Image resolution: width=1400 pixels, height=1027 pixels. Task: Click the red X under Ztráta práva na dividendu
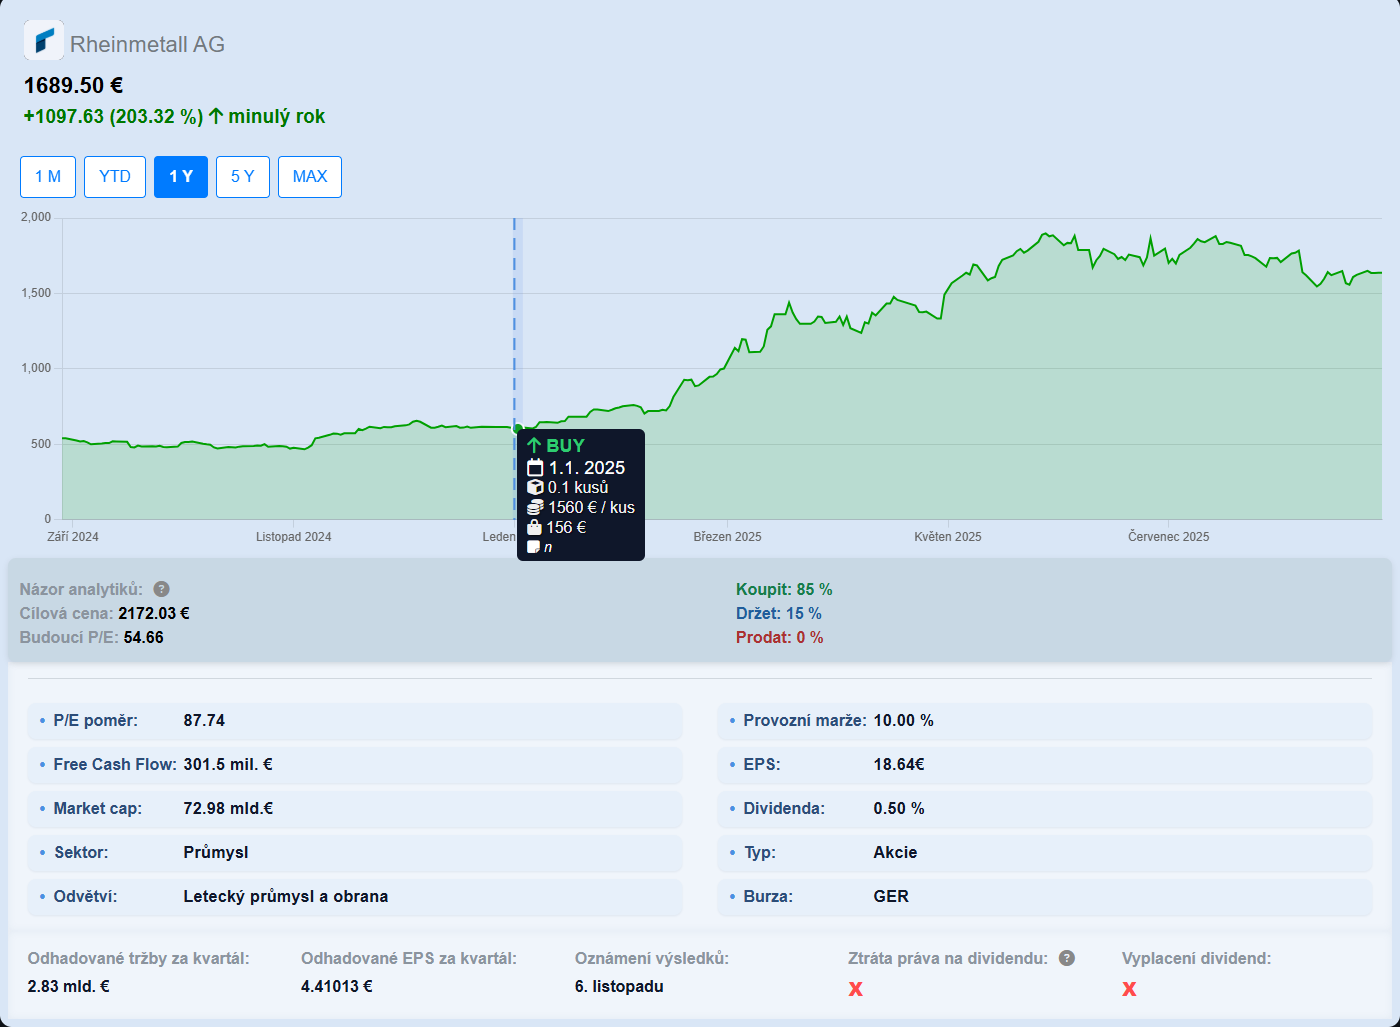tap(855, 989)
